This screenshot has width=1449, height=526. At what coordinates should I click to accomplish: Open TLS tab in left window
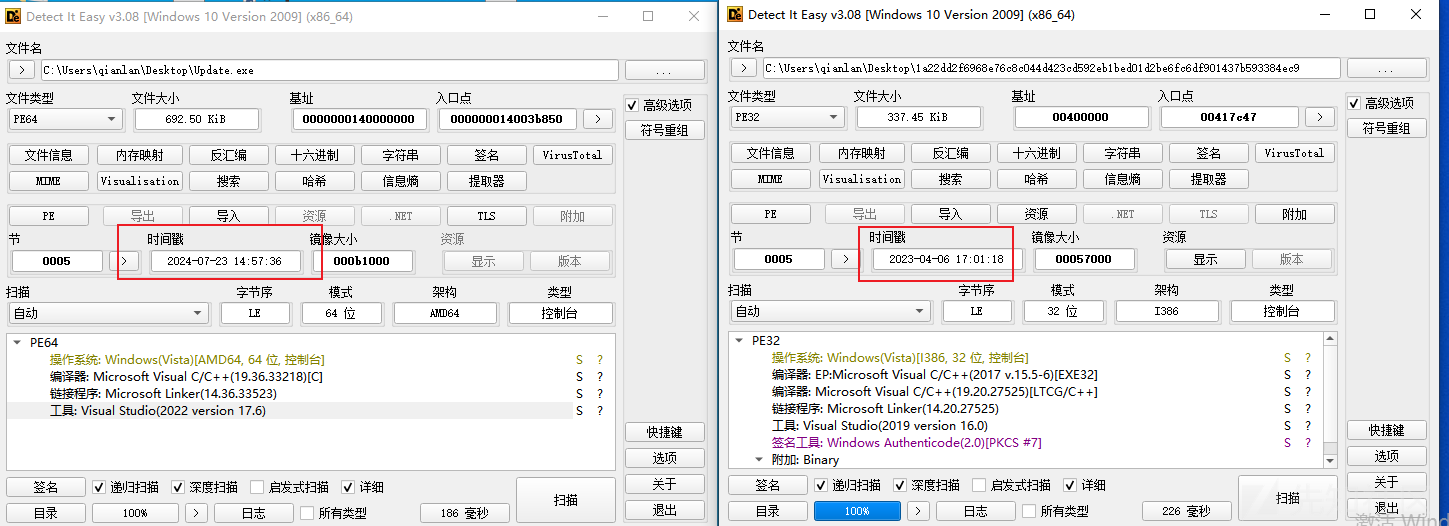coord(487,216)
